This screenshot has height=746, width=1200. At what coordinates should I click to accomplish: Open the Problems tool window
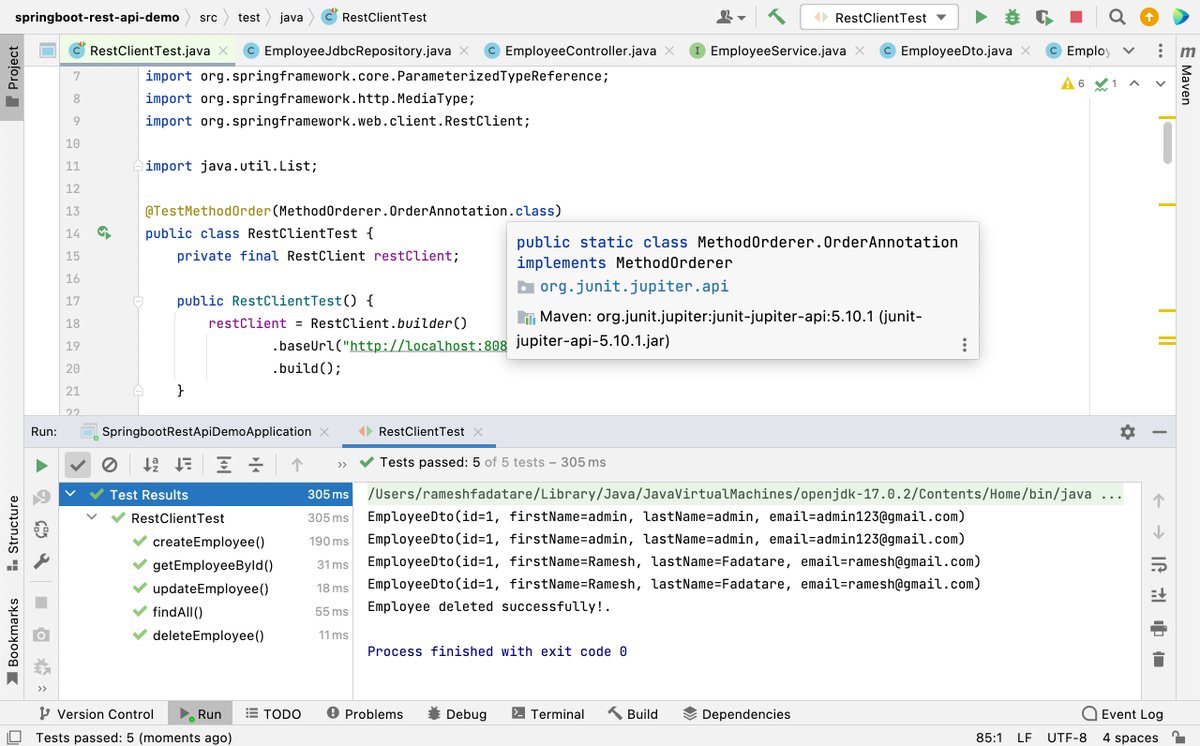(x=363, y=714)
